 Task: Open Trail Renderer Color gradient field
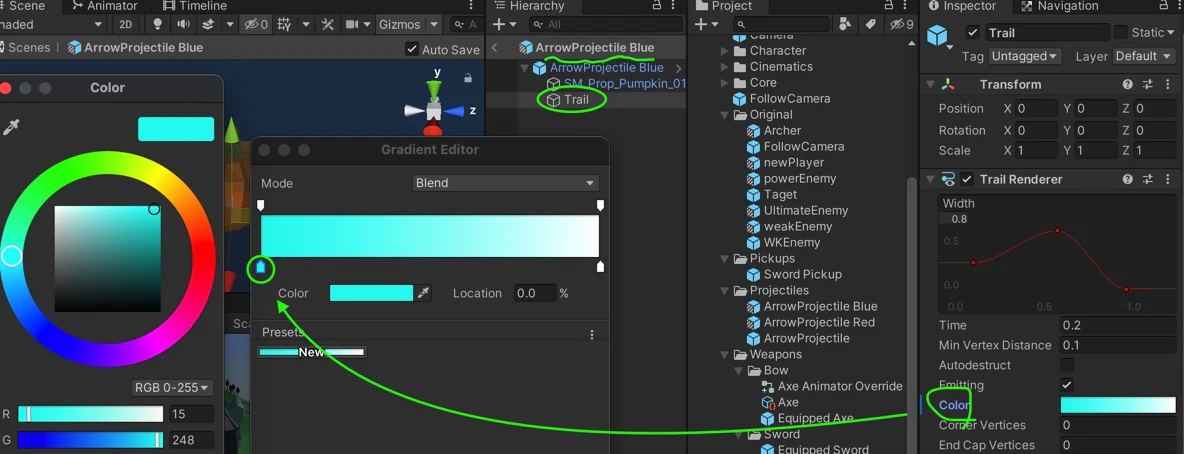[1118, 405]
